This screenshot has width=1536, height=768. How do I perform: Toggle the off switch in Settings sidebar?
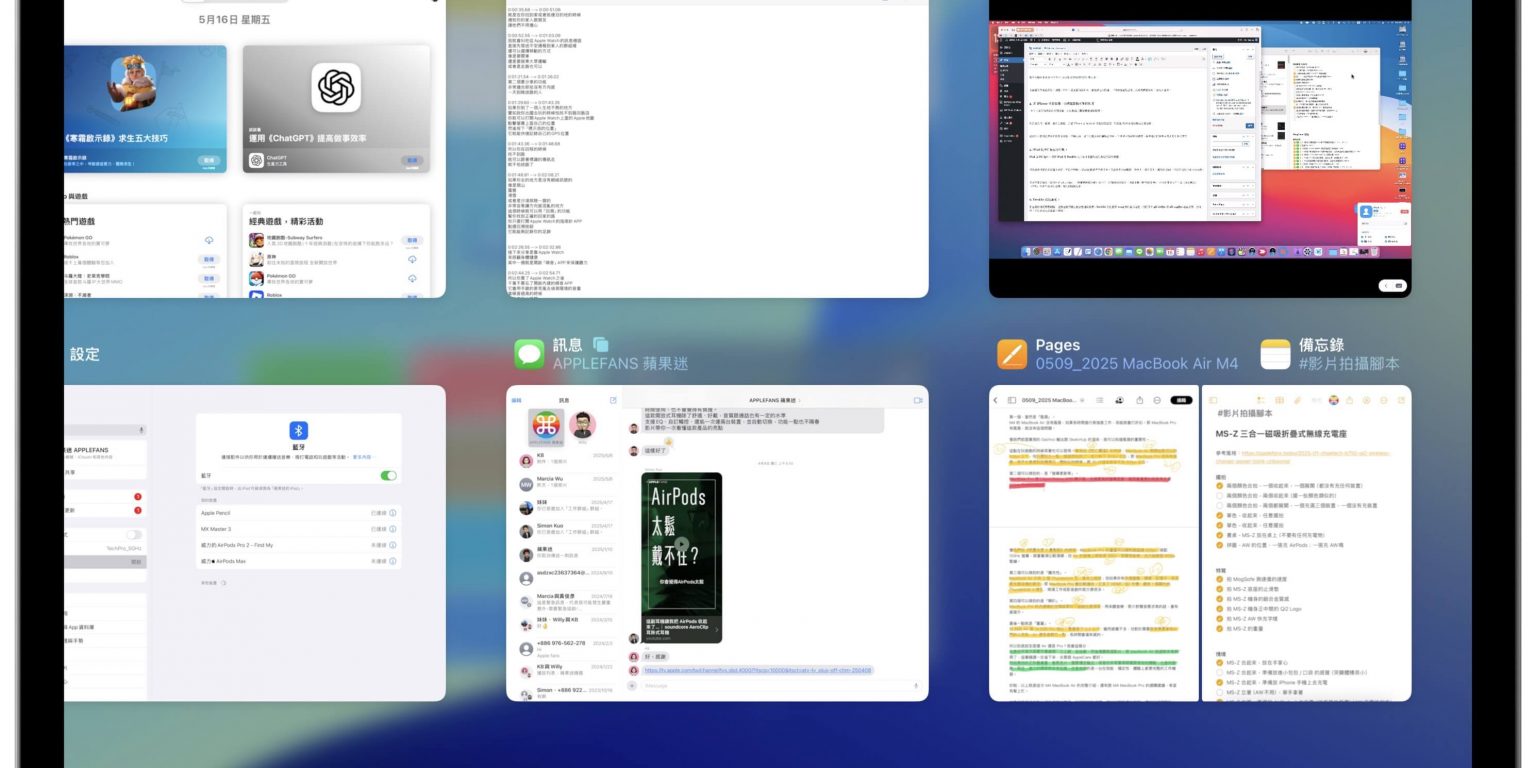click(133, 535)
